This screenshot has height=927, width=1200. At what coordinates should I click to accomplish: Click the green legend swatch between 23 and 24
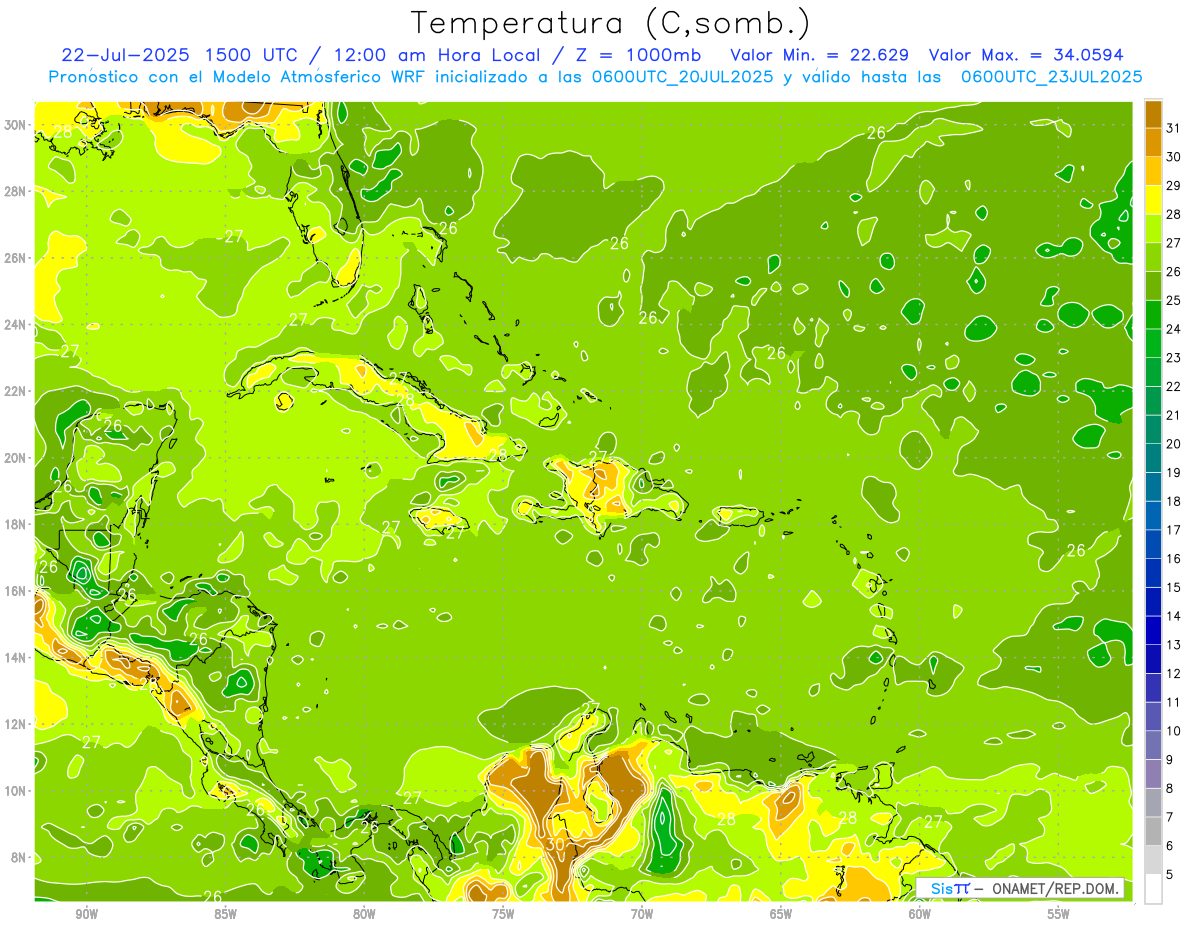click(1153, 343)
